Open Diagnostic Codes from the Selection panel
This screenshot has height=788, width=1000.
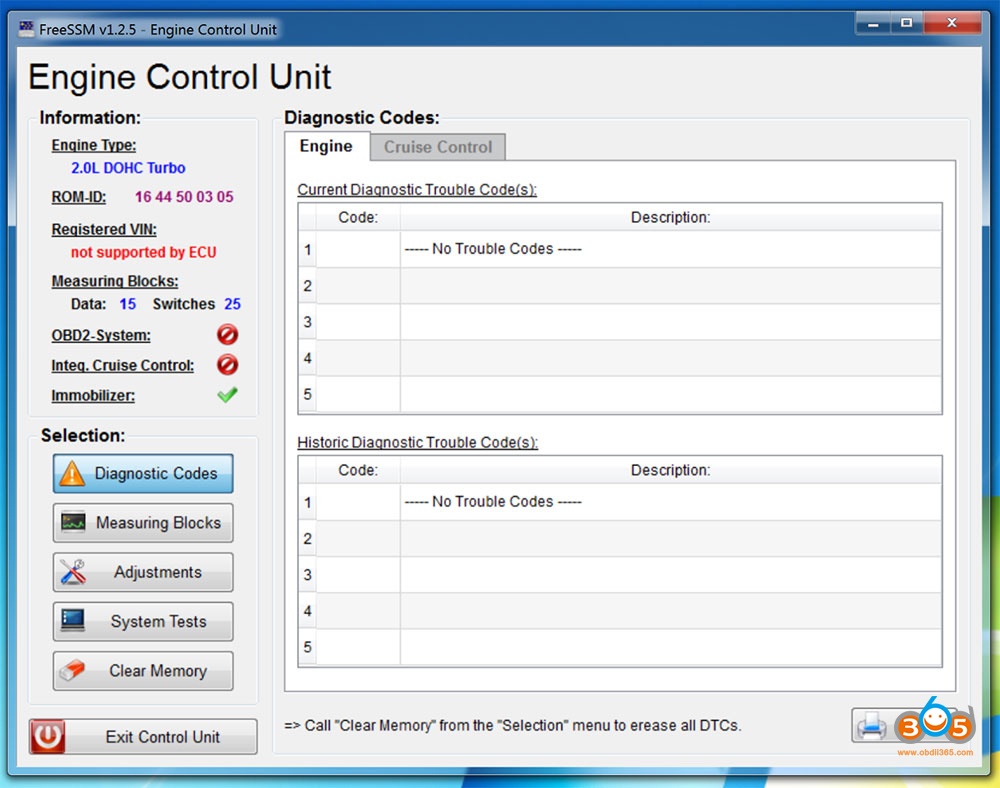pos(143,474)
